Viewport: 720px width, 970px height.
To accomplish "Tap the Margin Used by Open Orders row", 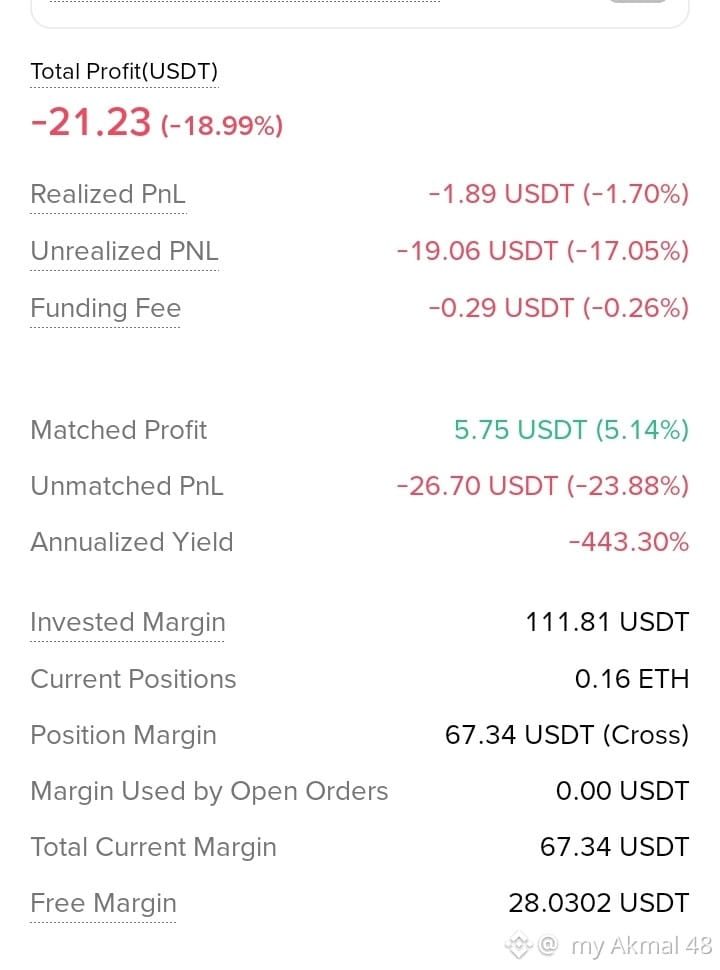I will point(359,791).
